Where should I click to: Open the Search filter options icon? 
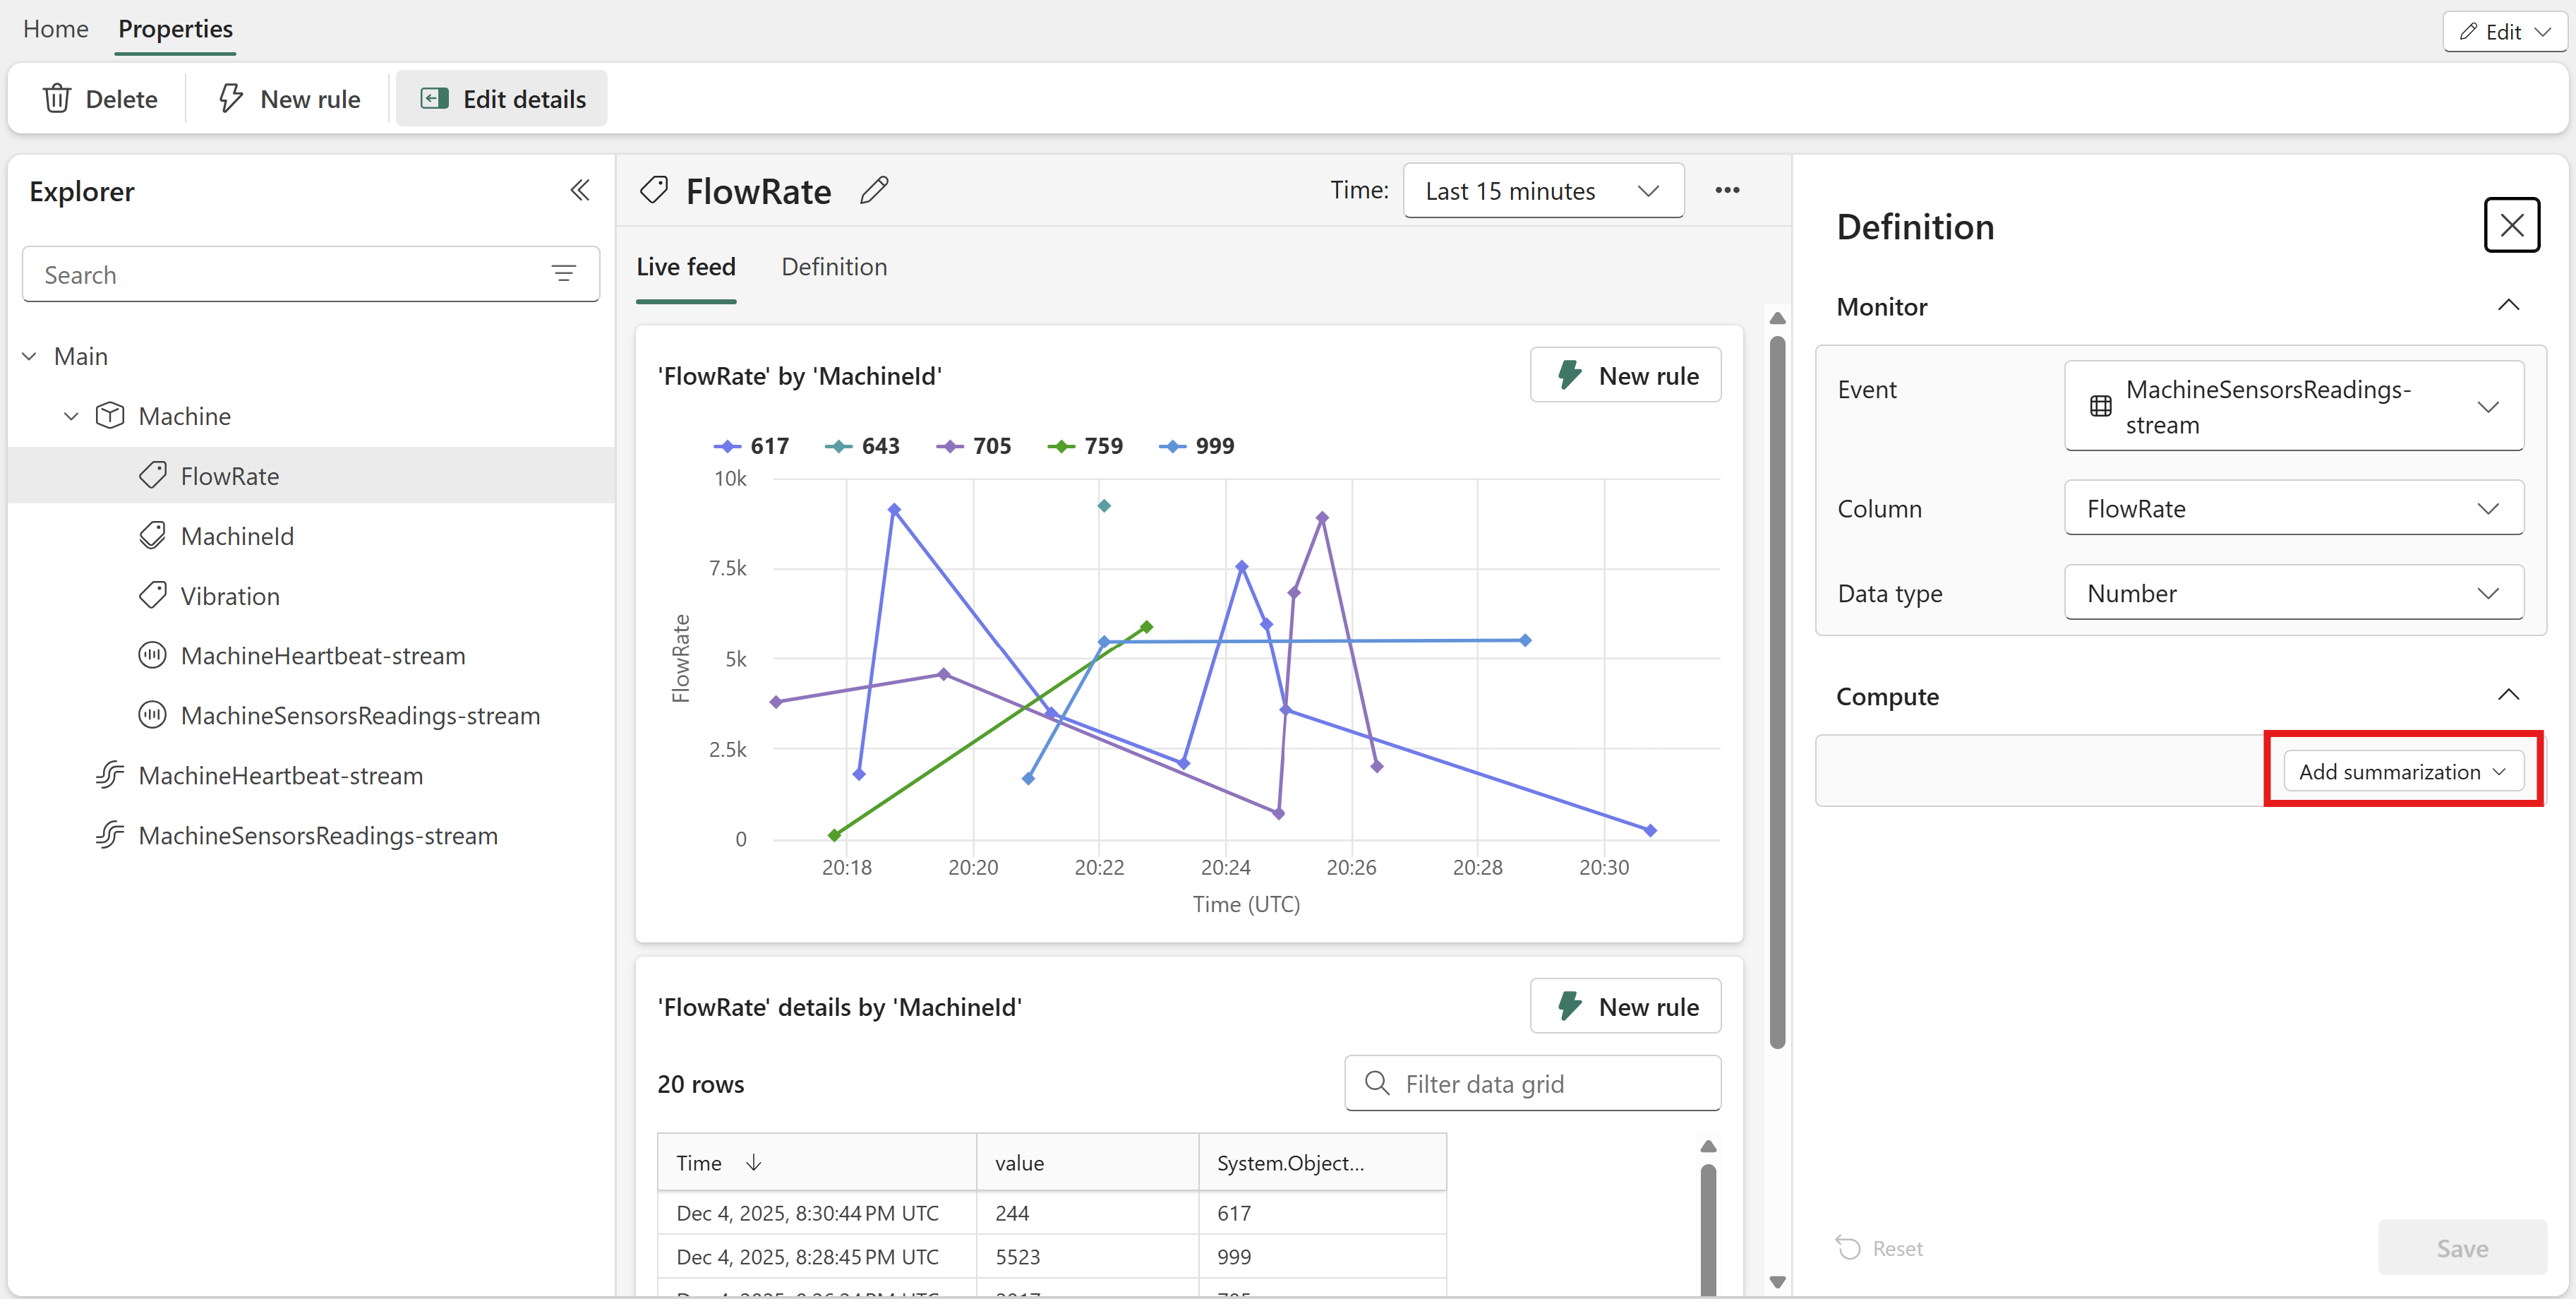[564, 274]
